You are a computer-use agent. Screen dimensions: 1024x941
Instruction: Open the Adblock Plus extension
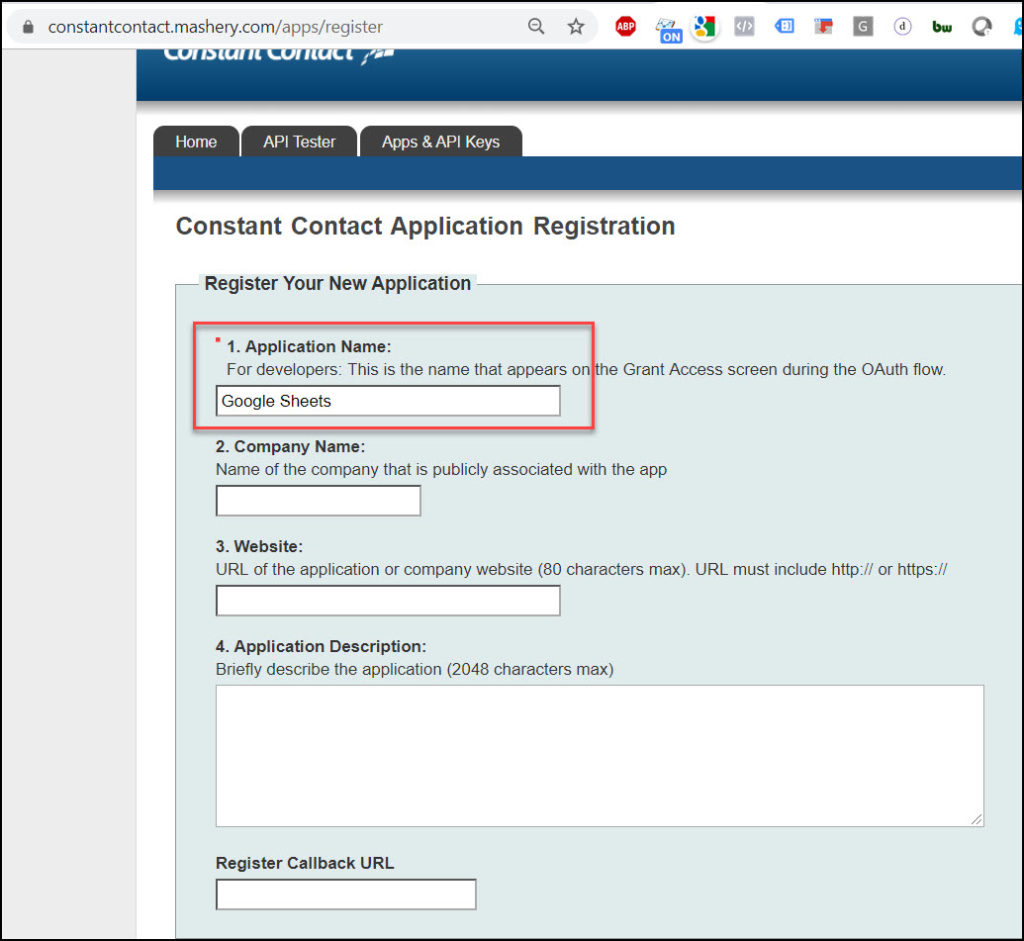click(625, 26)
